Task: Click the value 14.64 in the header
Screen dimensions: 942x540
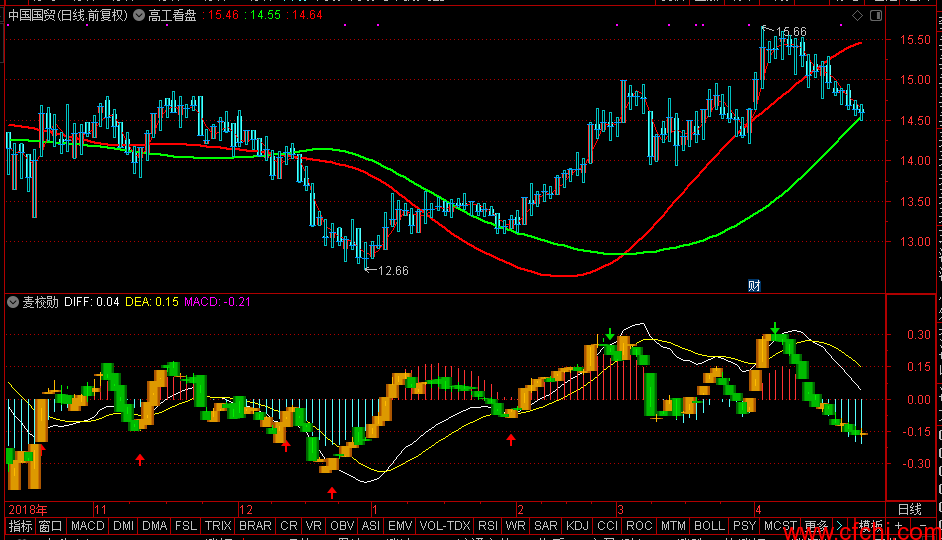Action: point(308,15)
